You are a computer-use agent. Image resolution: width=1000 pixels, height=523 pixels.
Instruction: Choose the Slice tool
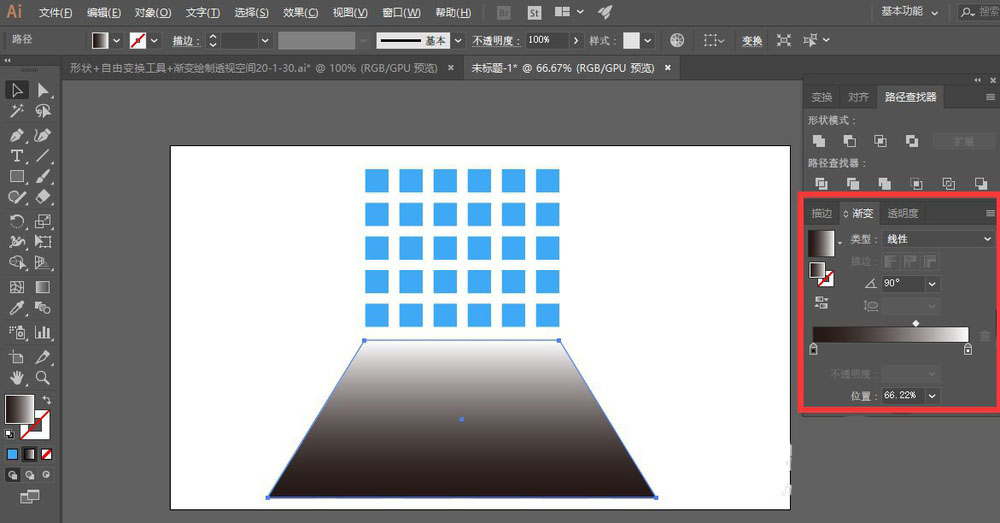coord(43,357)
